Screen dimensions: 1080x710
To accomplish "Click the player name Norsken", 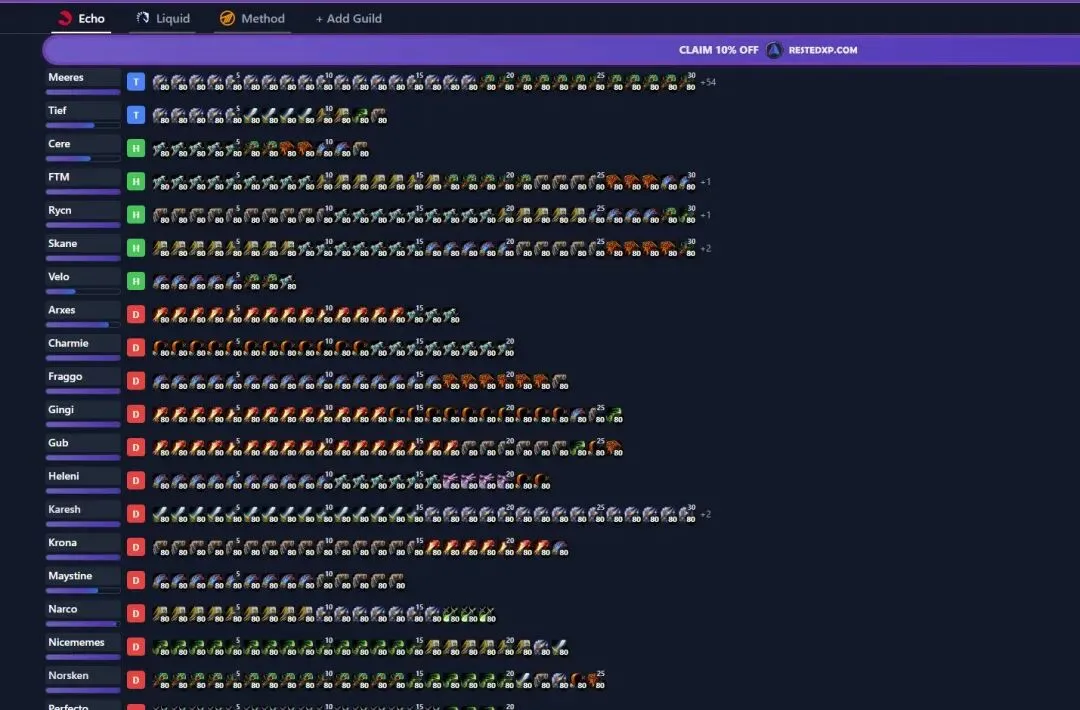I will point(68,676).
